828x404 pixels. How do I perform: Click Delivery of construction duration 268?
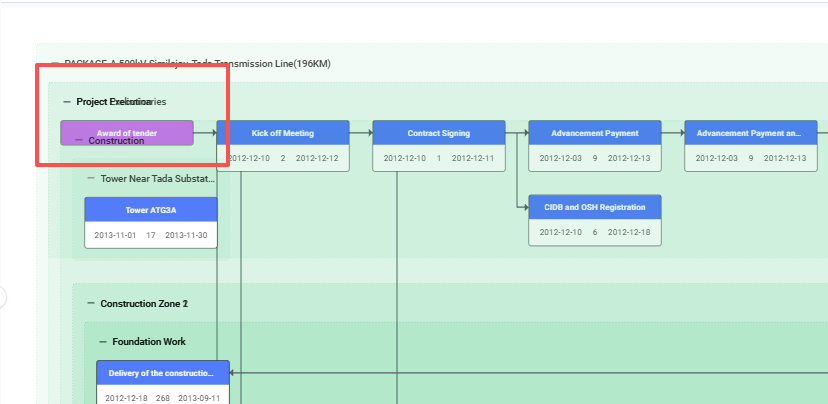tap(163, 397)
